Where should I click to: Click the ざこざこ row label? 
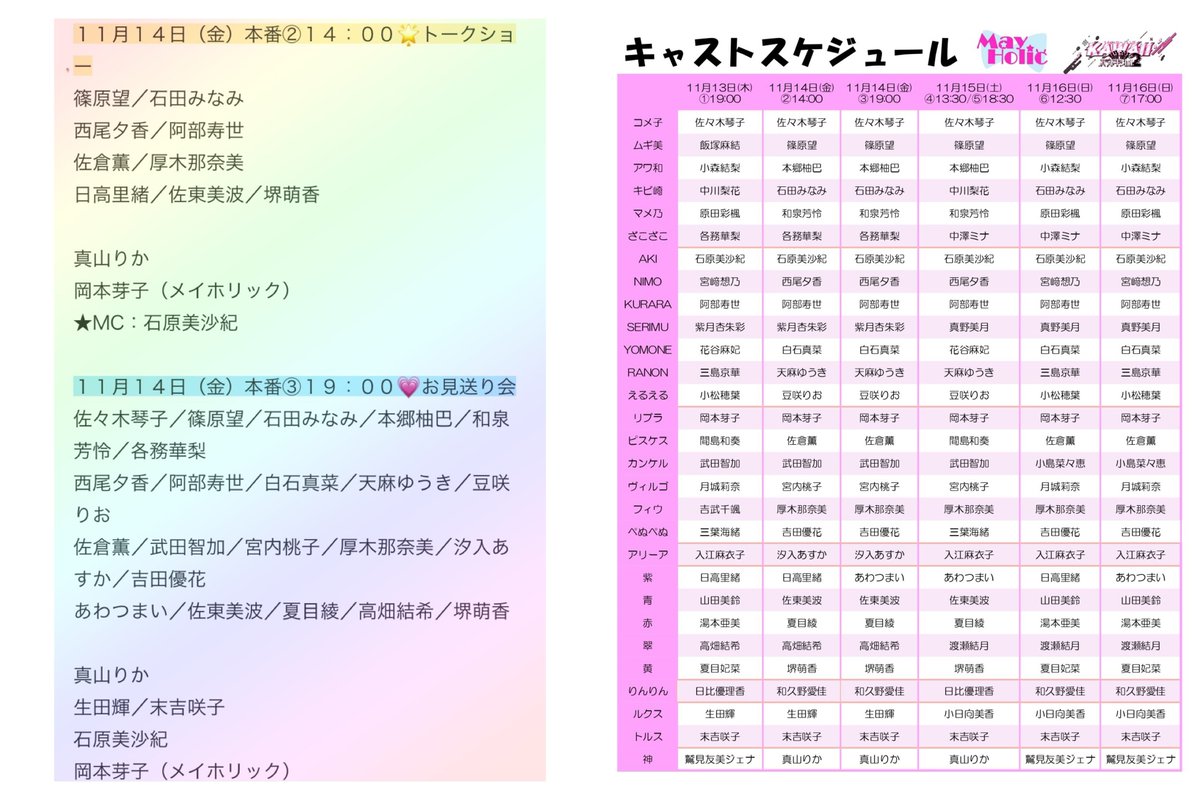(648, 236)
